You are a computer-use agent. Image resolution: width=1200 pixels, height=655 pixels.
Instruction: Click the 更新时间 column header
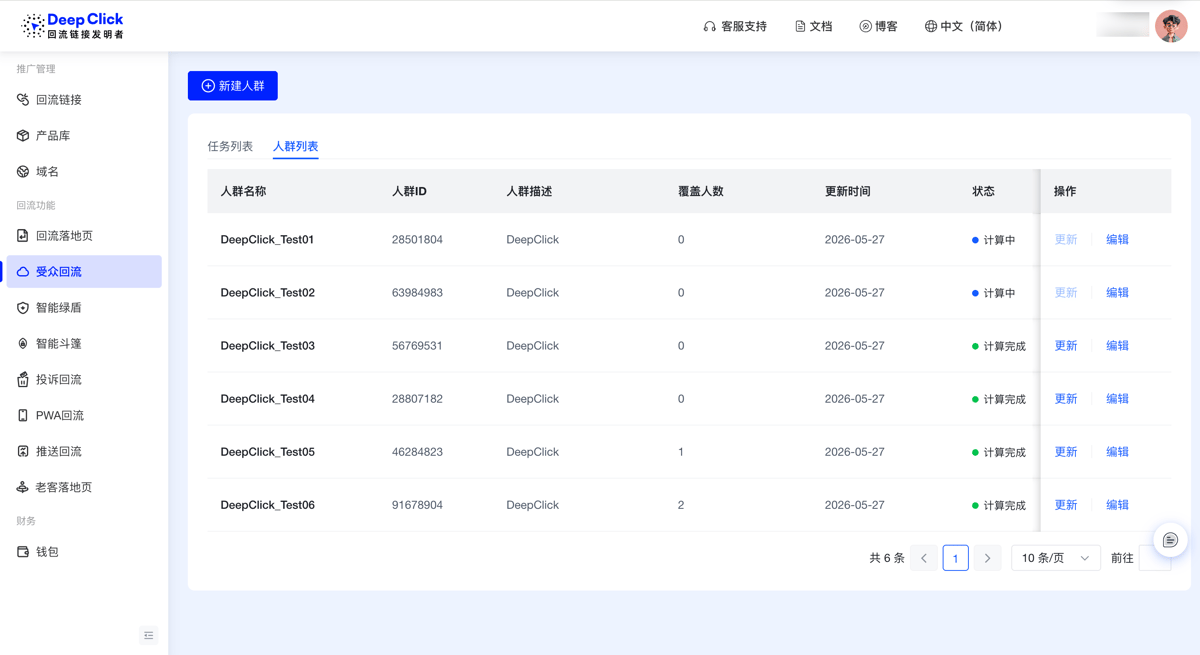click(x=847, y=191)
